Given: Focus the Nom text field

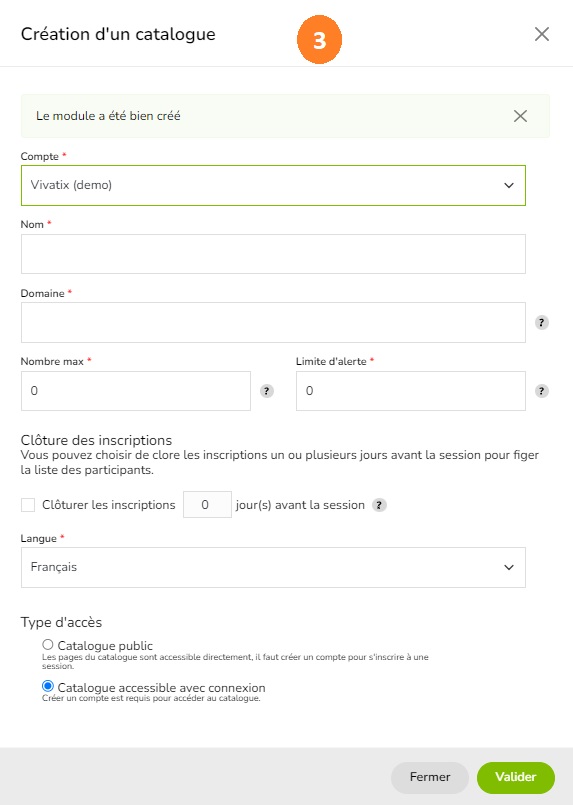Looking at the screenshot, I should [273, 254].
